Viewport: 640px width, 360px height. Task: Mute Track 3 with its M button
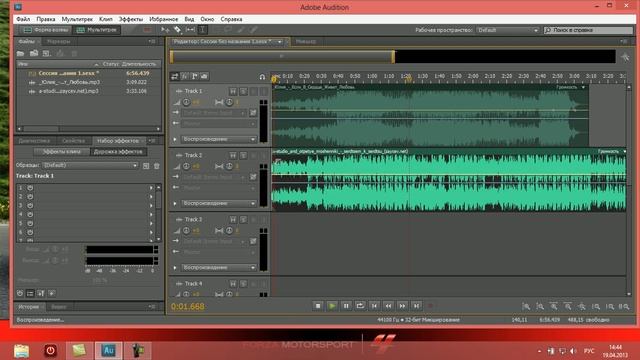point(233,220)
